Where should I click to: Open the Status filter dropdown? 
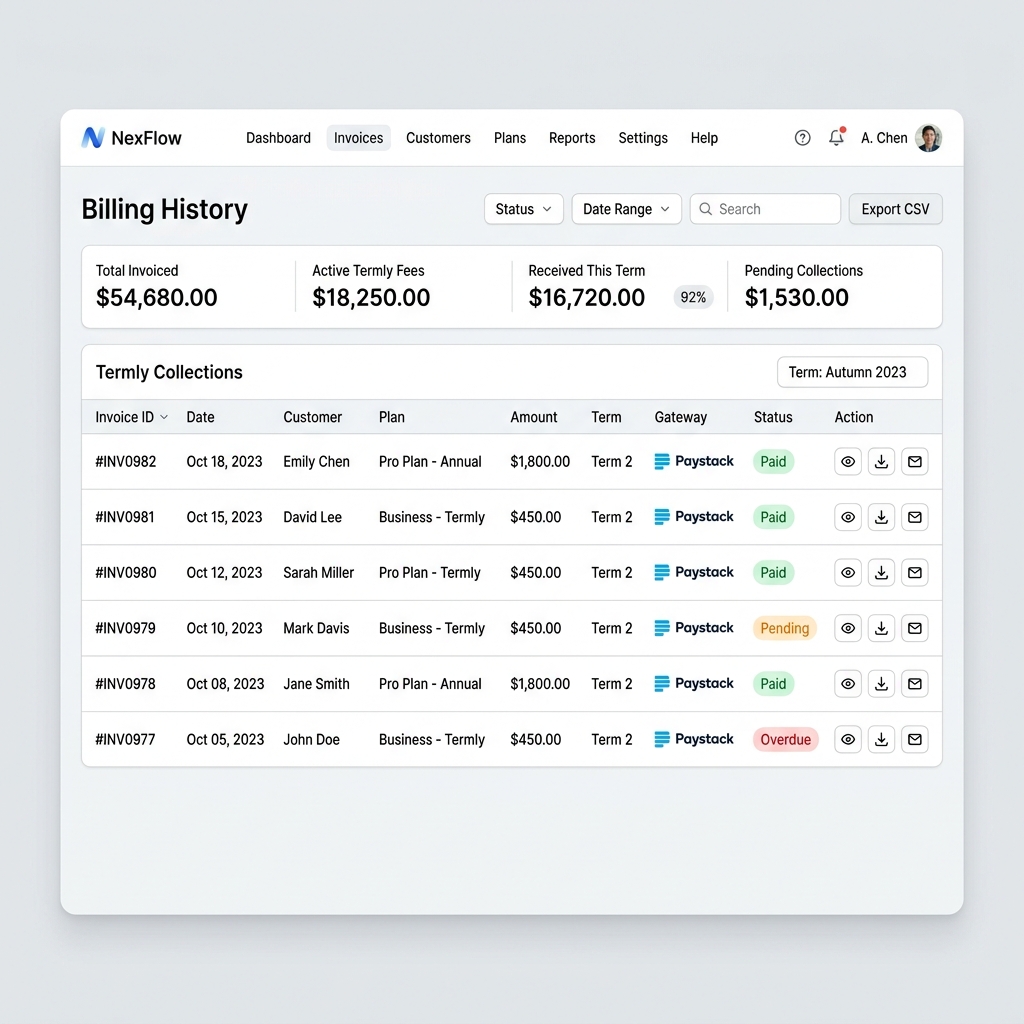tap(523, 209)
